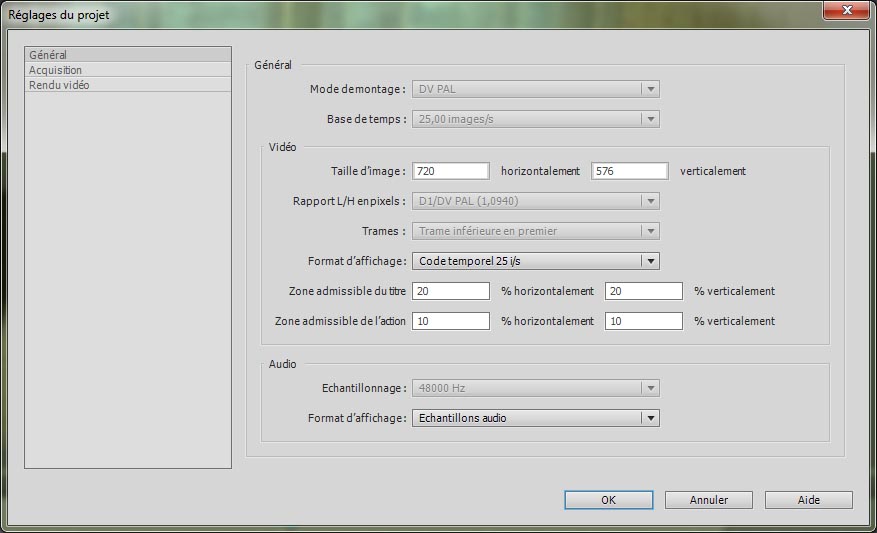Image resolution: width=877 pixels, height=533 pixels.
Task: Expand the Base de temps dropdown
Action: click(x=536, y=119)
